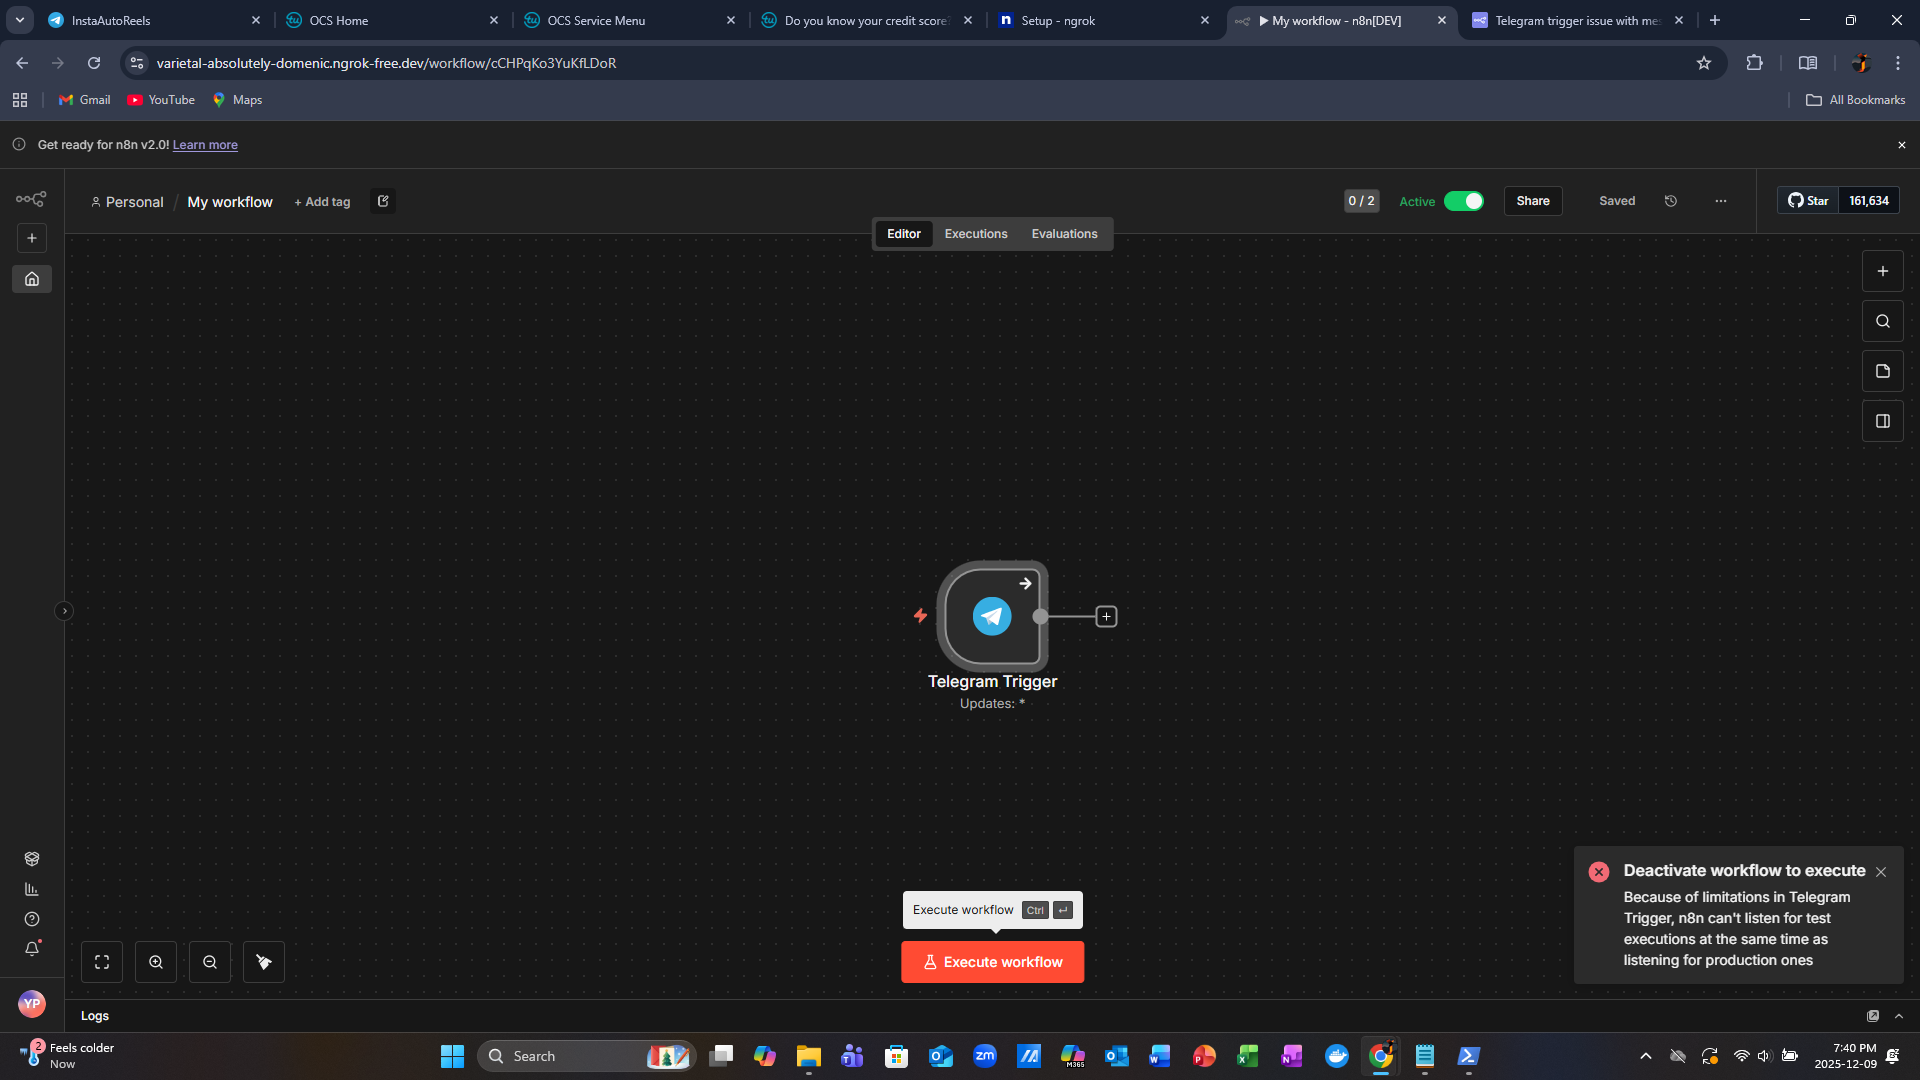Screen dimensions: 1920x1080
Task: Expand the left sidebar with the arrow
Action: coord(65,611)
